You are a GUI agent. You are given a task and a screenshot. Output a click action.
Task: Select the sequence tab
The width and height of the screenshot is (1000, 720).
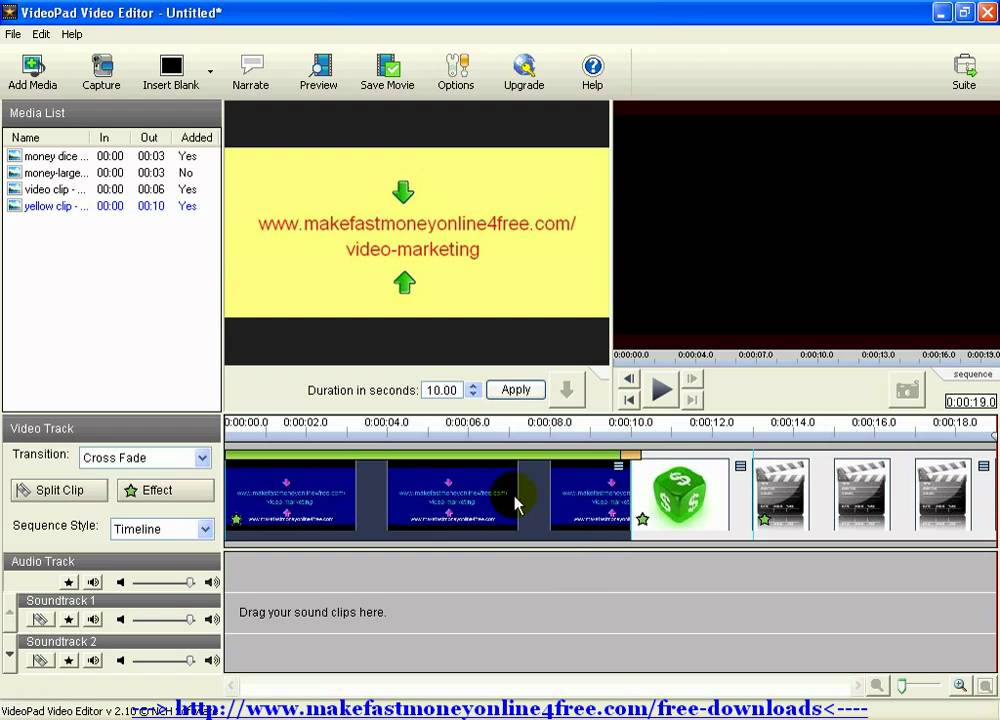(x=973, y=374)
